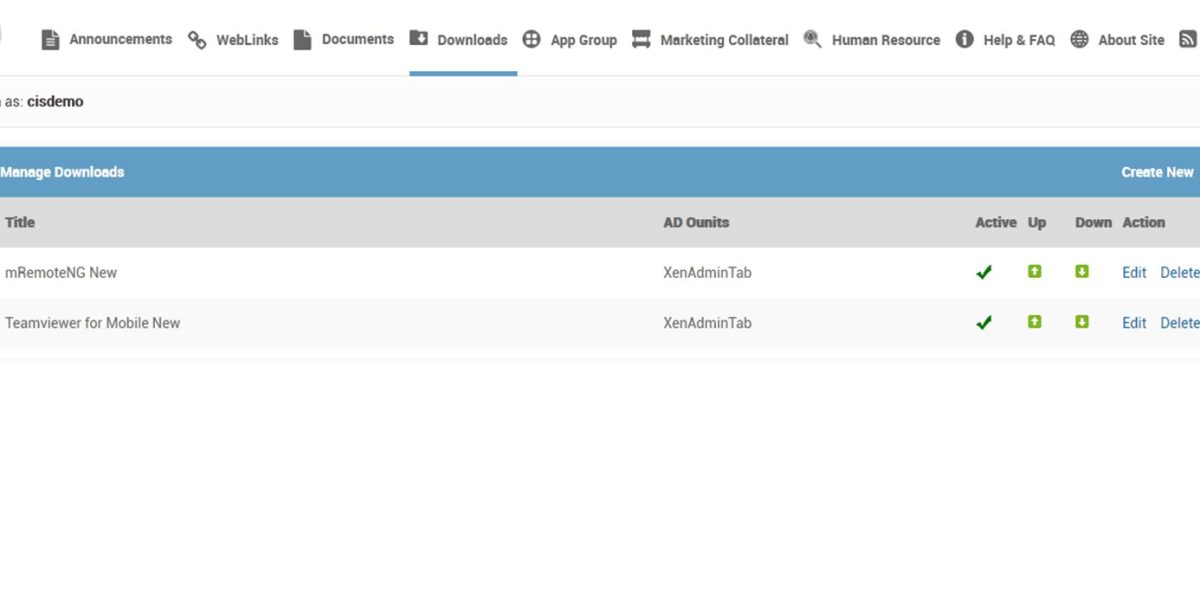
Task: Select the App Group globe icon
Action: tap(533, 39)
